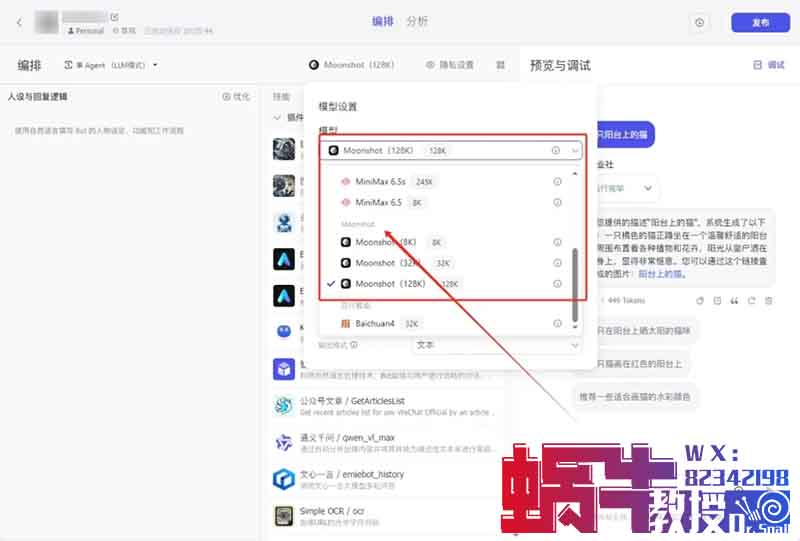Viewport: 800px width, 541px height.
Task: Click the back arrow in the header
Action: point(19,22)
